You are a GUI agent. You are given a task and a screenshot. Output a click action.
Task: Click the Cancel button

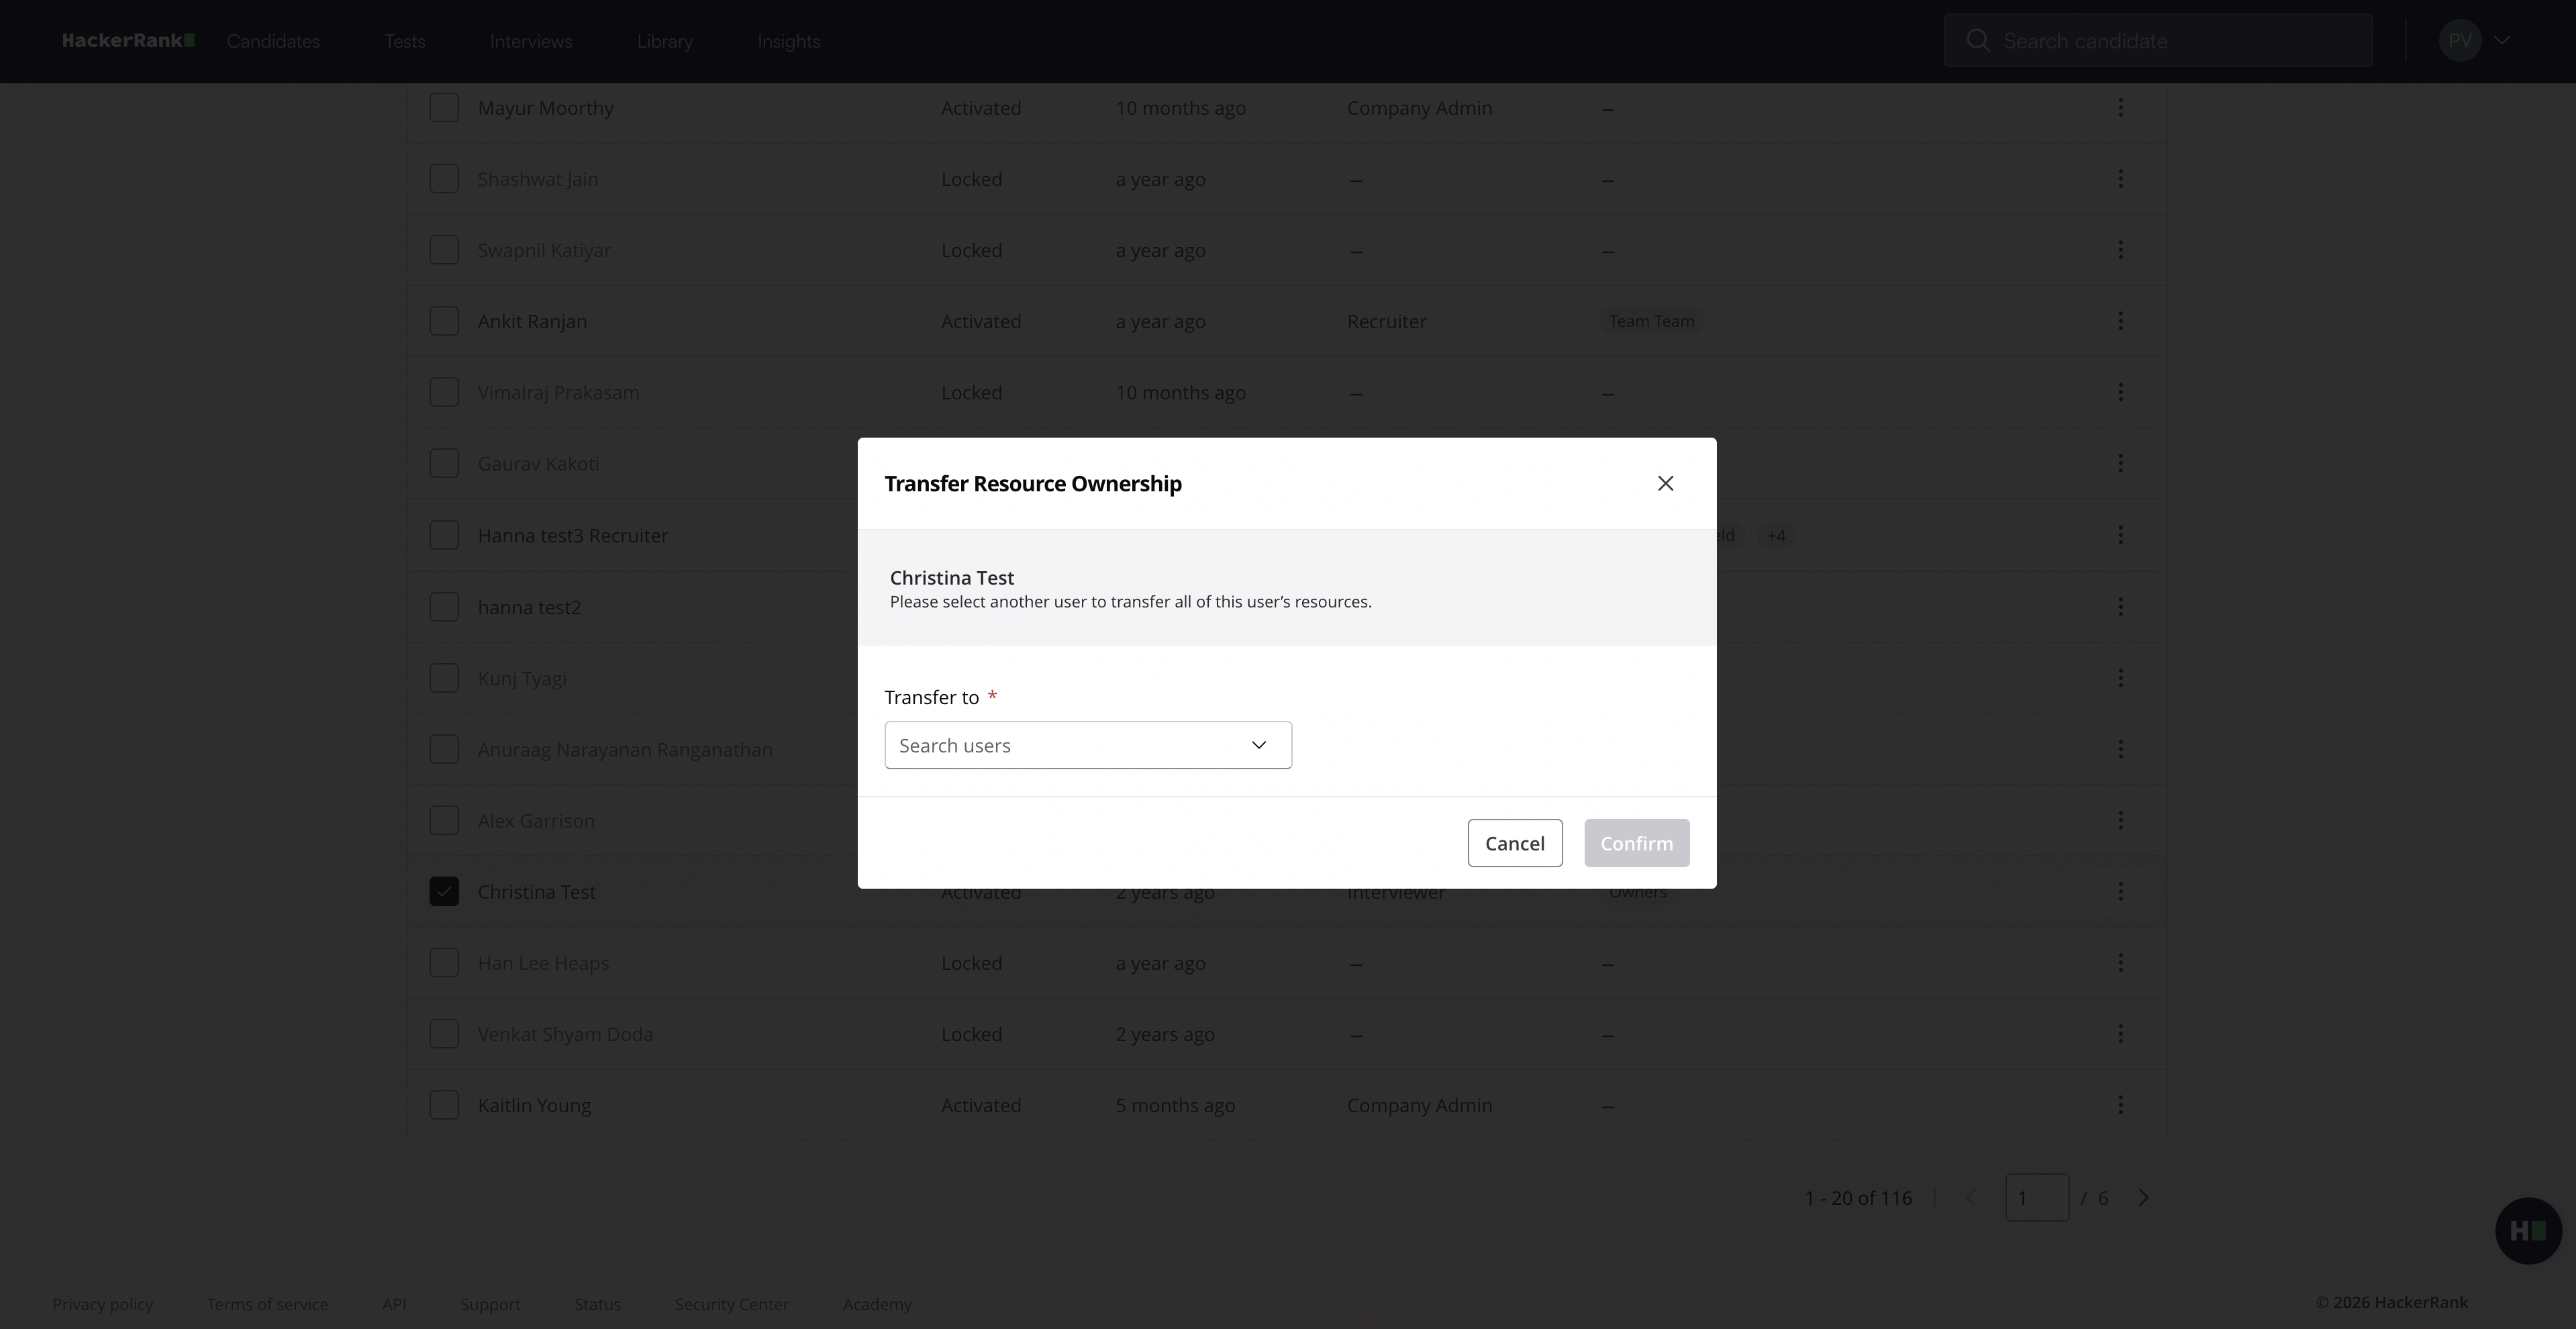pos(1514,843)
